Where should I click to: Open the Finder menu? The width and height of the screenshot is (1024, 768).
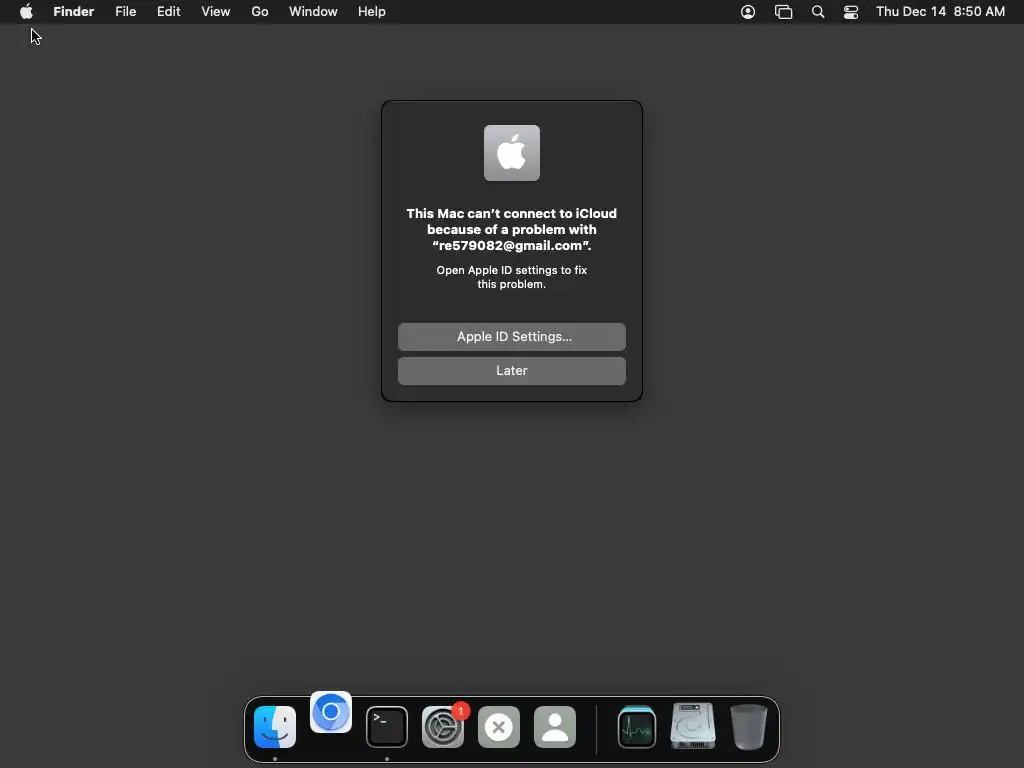click(74, 12)
